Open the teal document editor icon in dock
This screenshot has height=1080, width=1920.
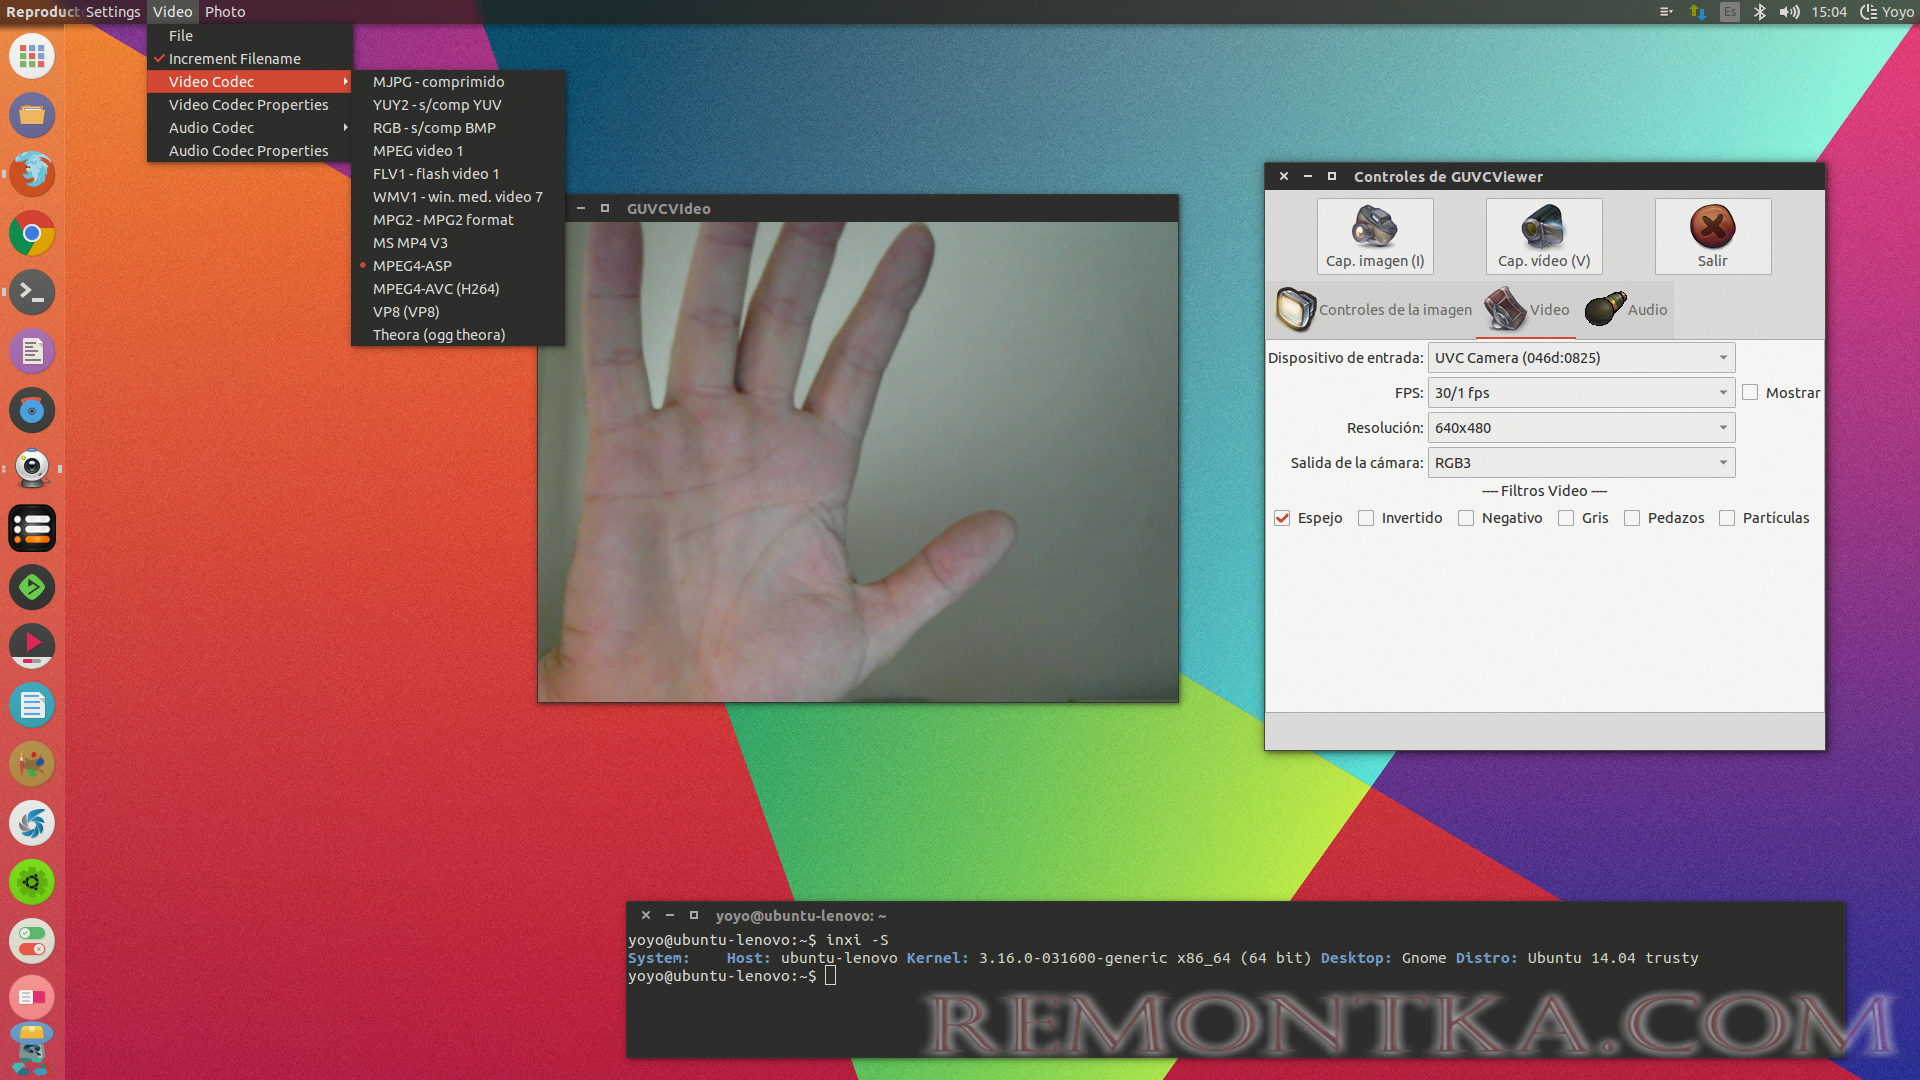coord(32,705)
